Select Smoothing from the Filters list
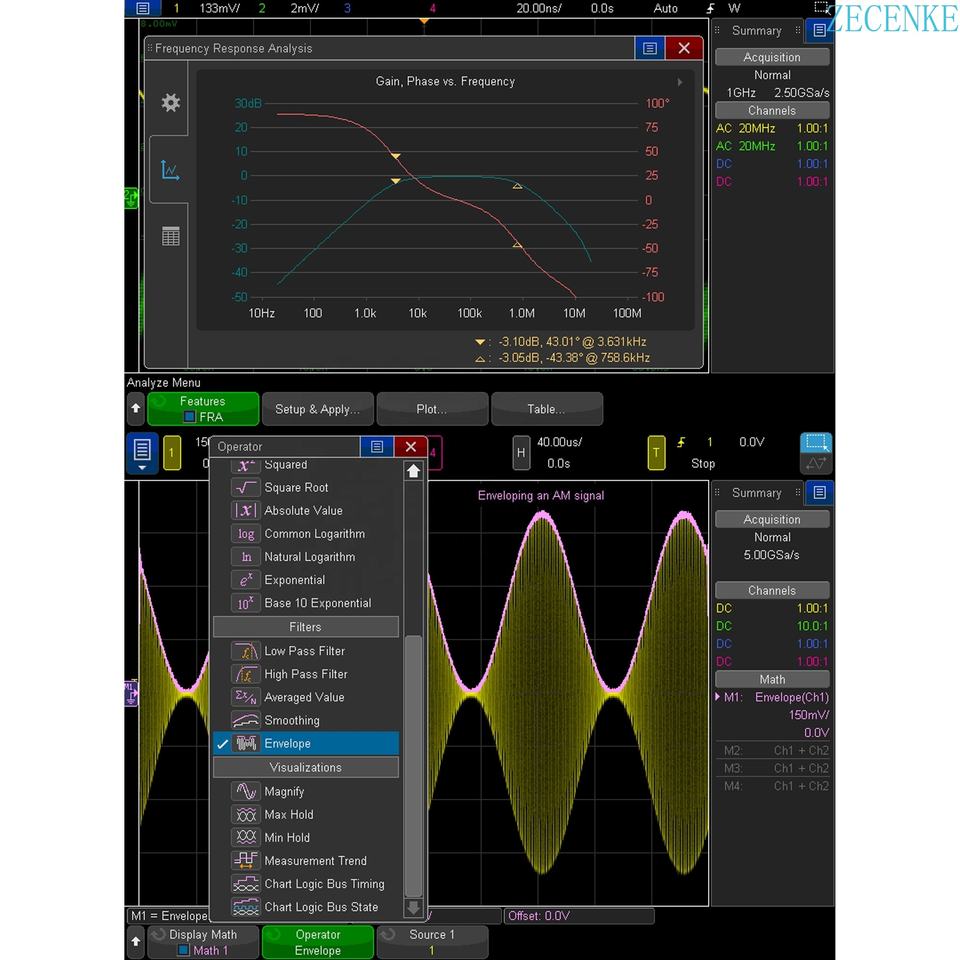This screenshot has width=960, height=960. [x=291, y=721]
